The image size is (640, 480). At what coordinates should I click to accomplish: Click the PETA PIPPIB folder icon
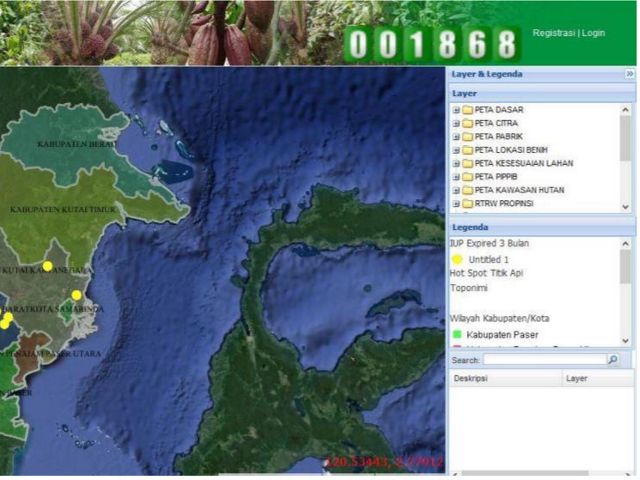pyautogui.click(x=467, y=176)
